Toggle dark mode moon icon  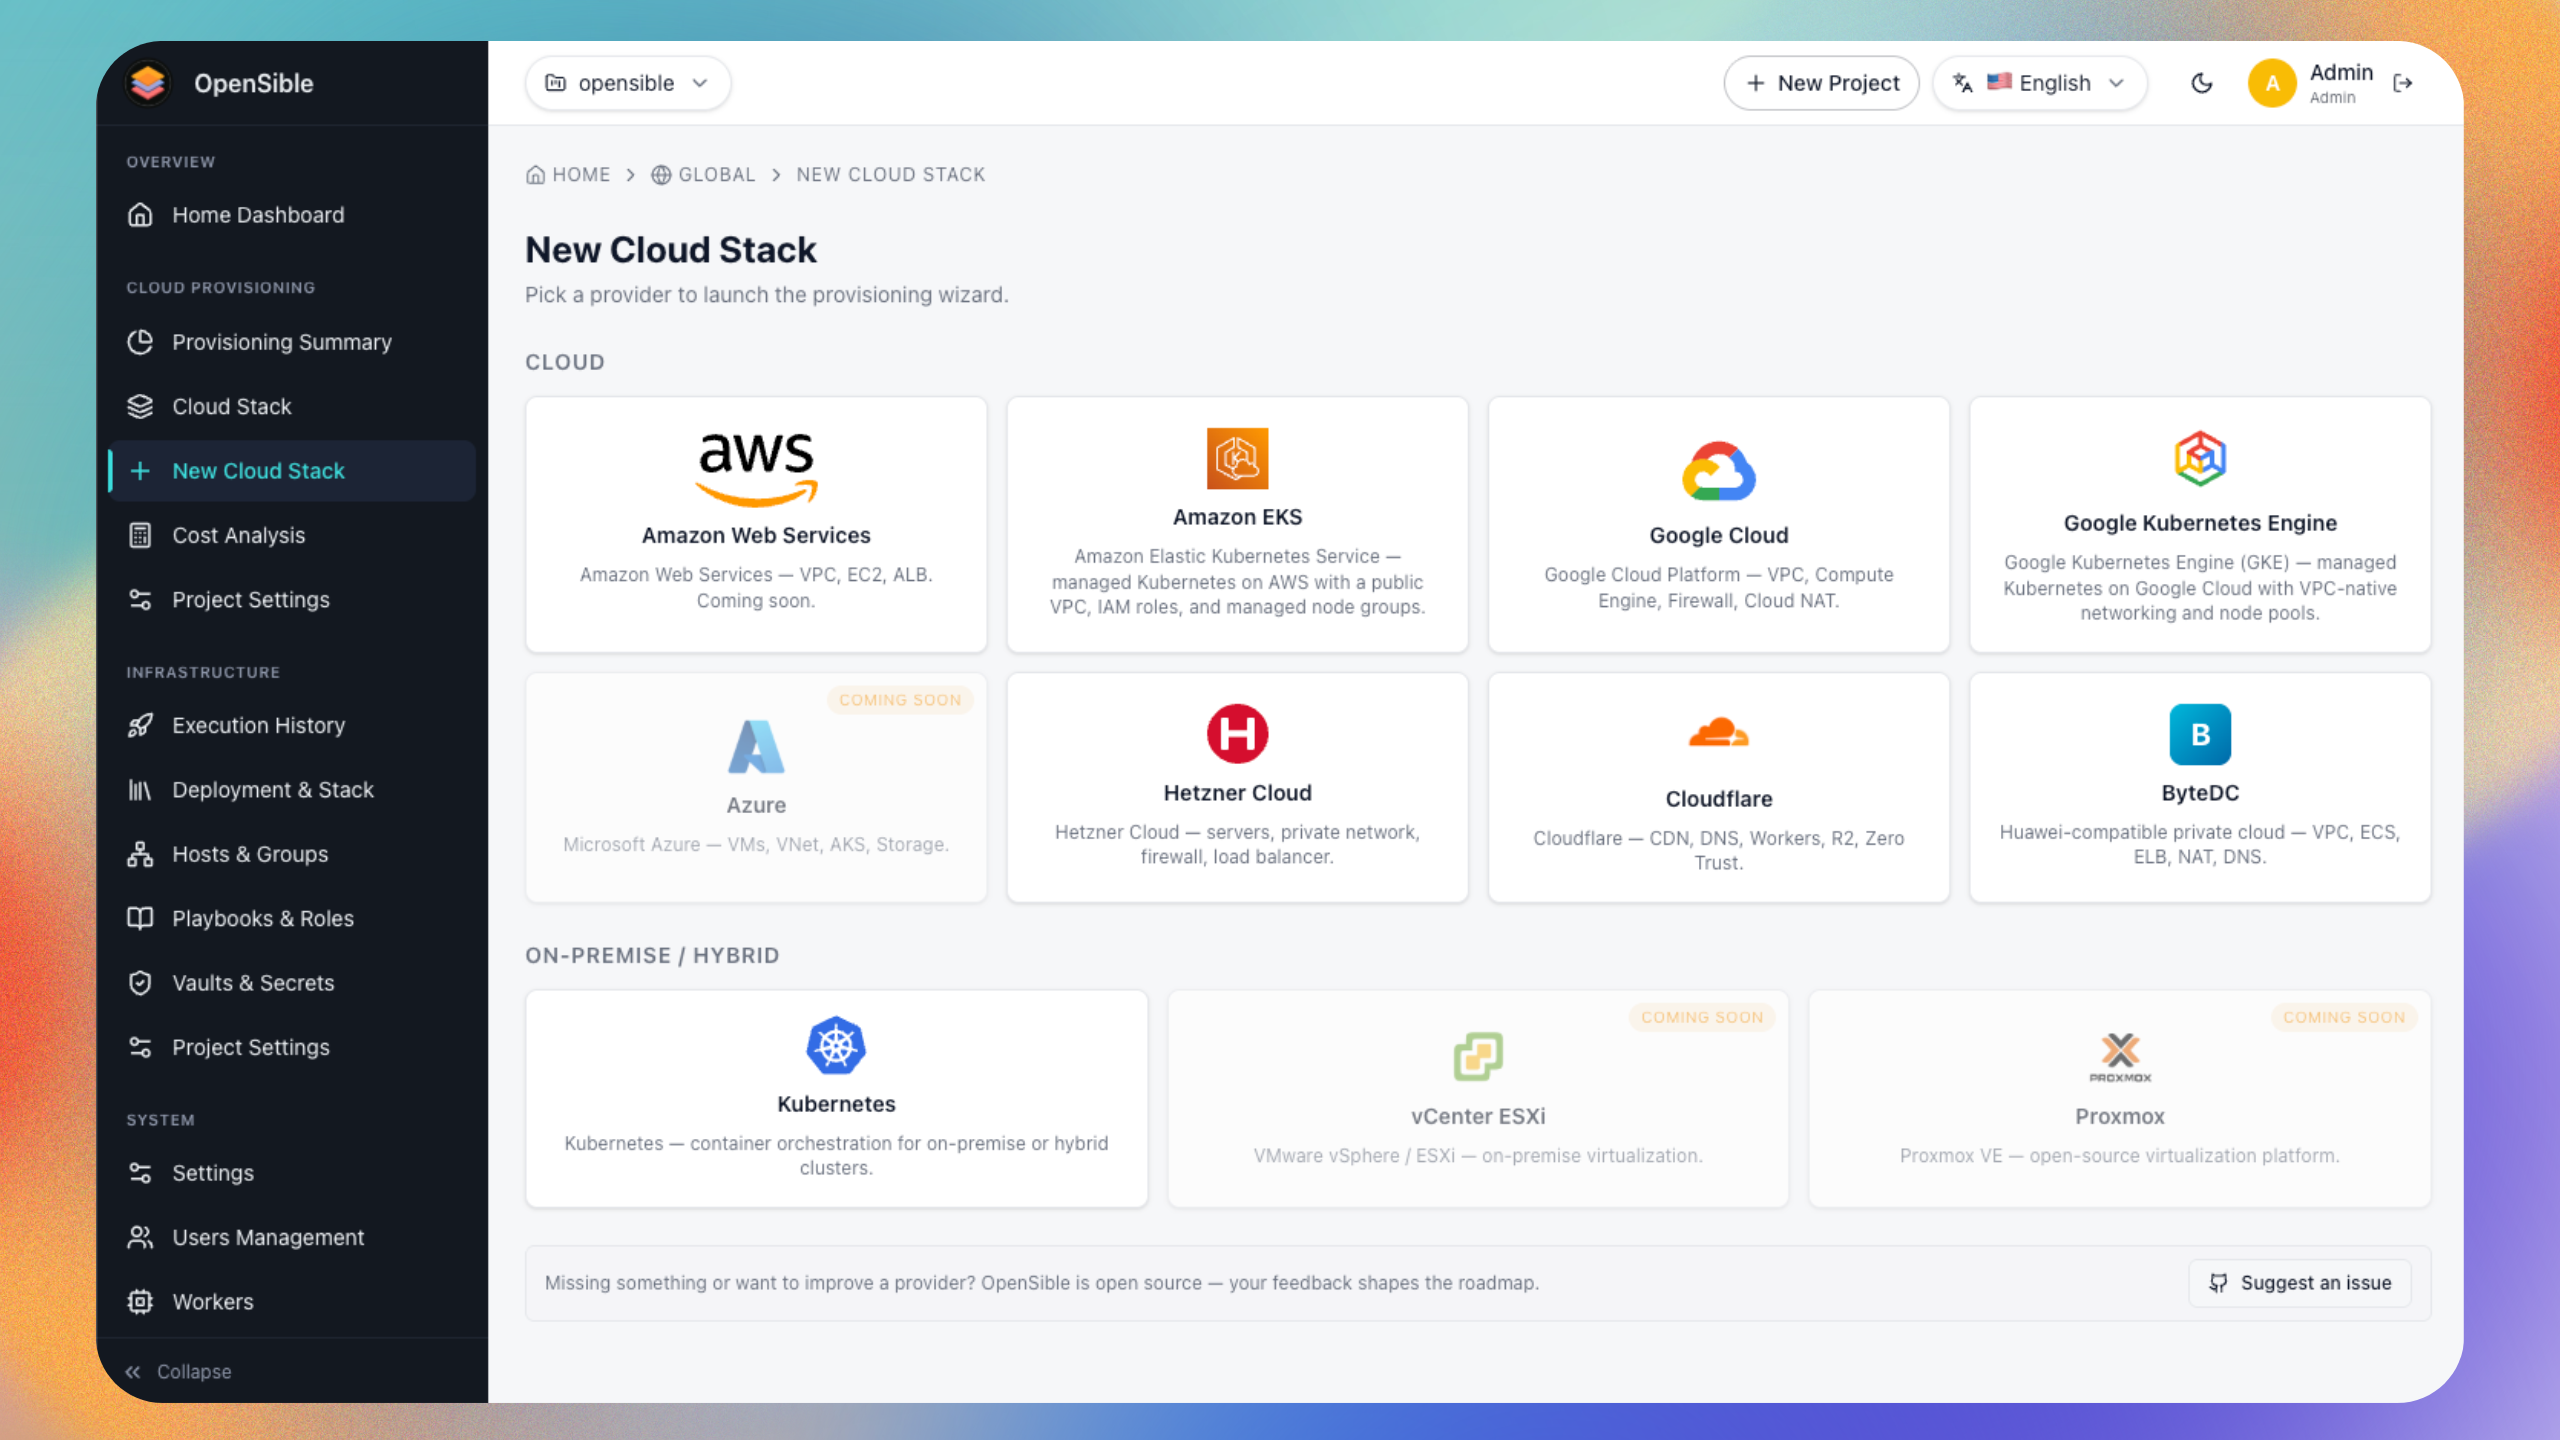point(2202,83)
